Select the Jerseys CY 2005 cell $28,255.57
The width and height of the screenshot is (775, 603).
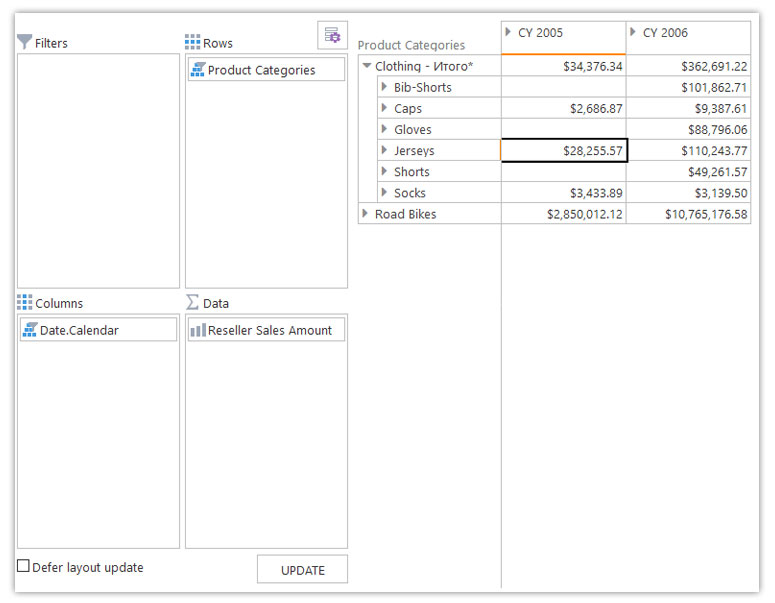[x=564, y=150]
